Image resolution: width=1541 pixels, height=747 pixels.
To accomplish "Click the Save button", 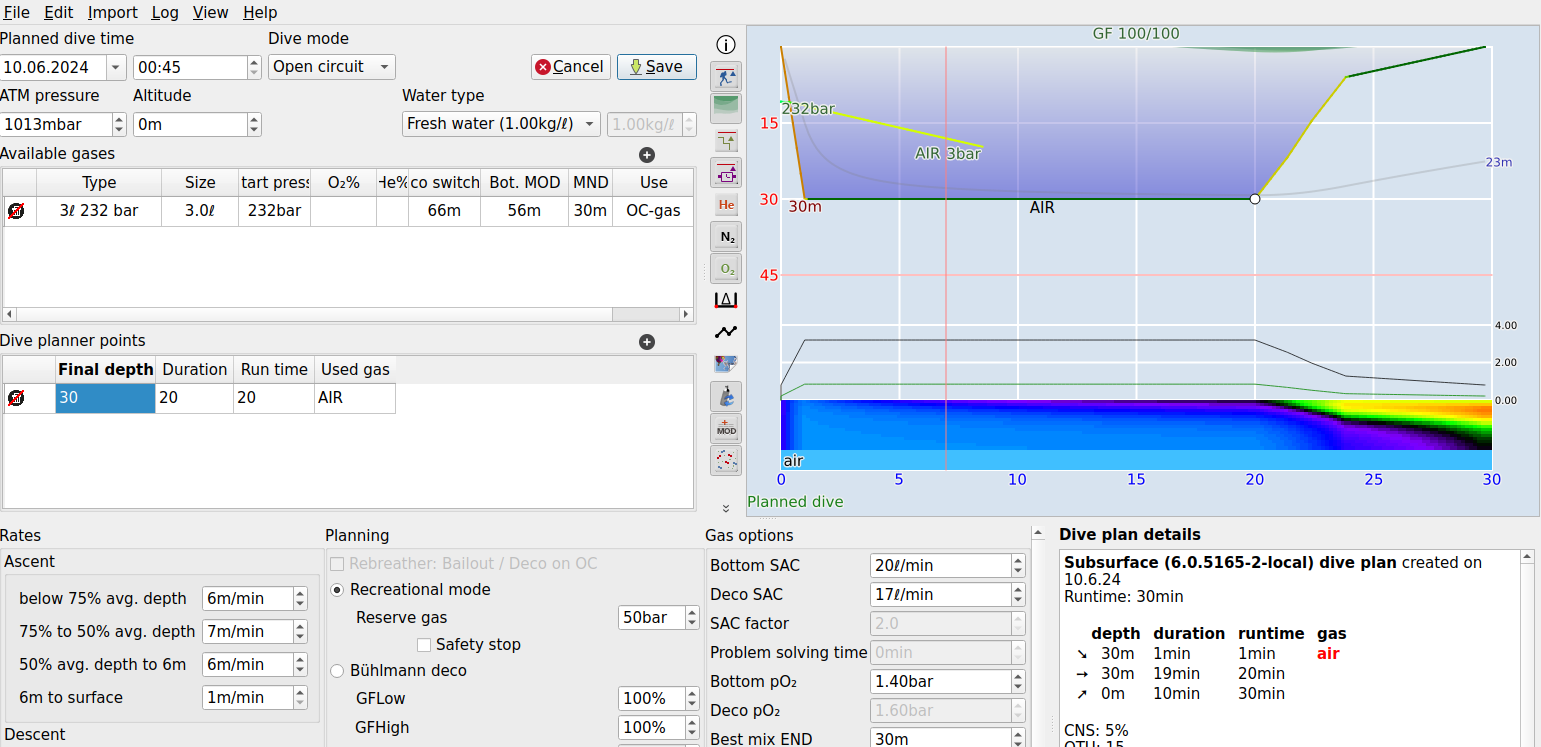I will (x=656, y=66).
